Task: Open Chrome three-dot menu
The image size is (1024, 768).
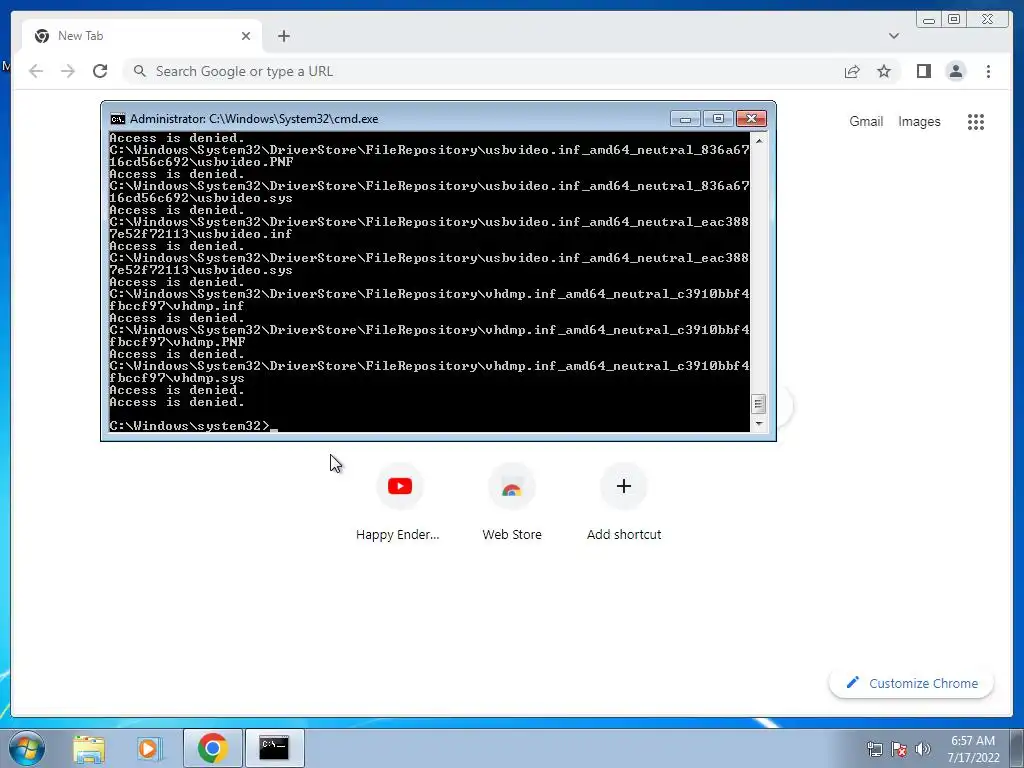Action: click(x=988, y=71)
